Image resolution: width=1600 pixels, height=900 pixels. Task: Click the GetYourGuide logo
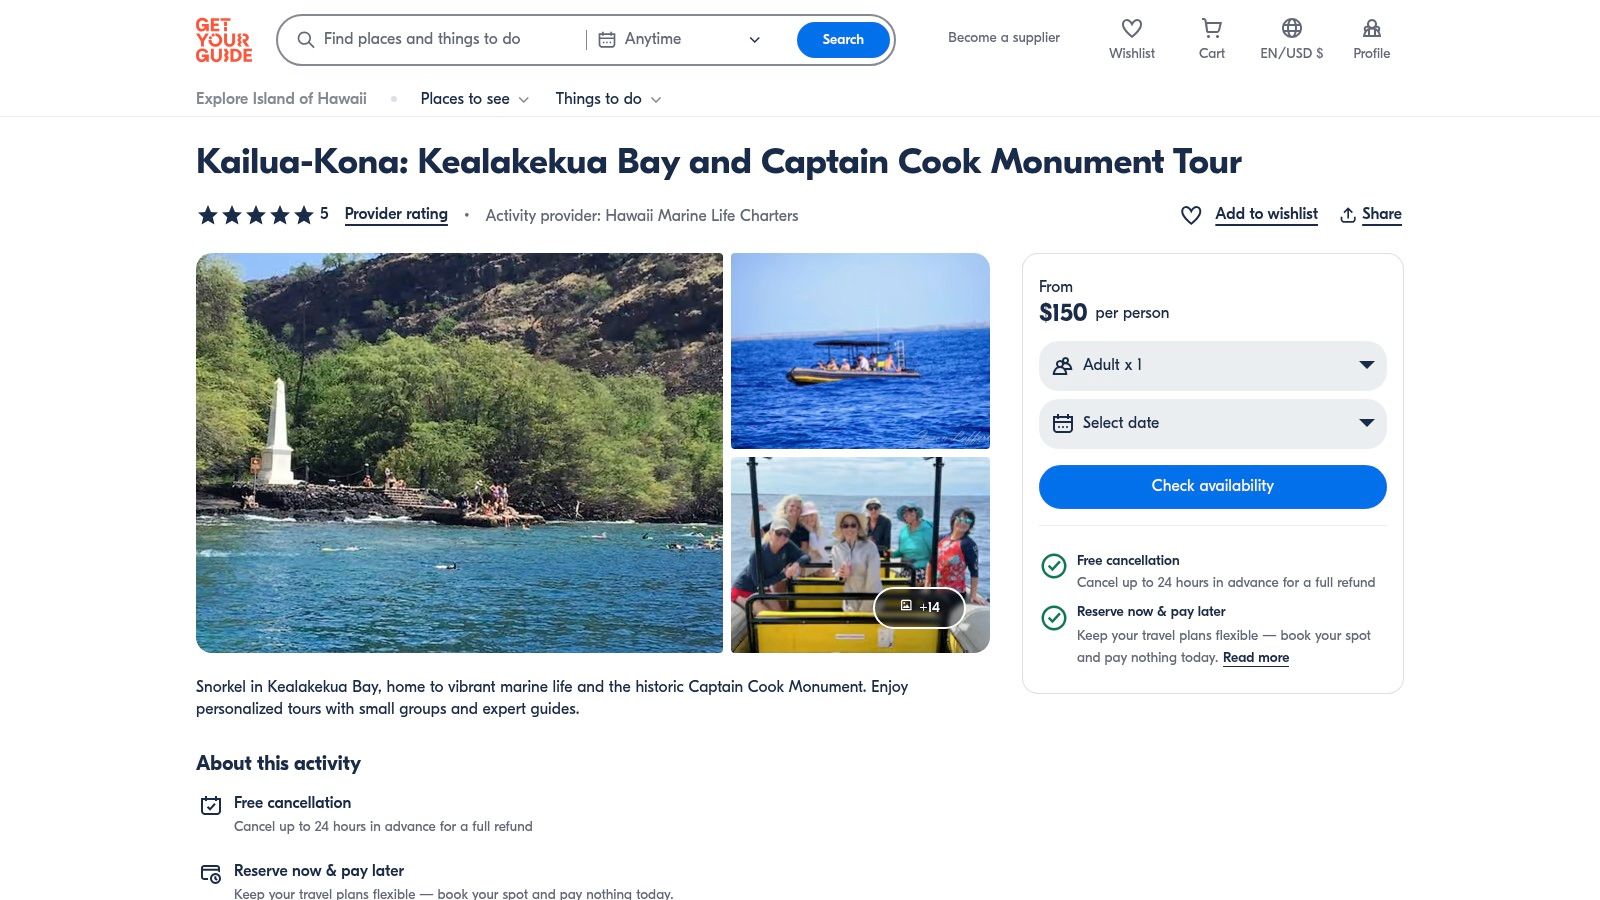222,40
